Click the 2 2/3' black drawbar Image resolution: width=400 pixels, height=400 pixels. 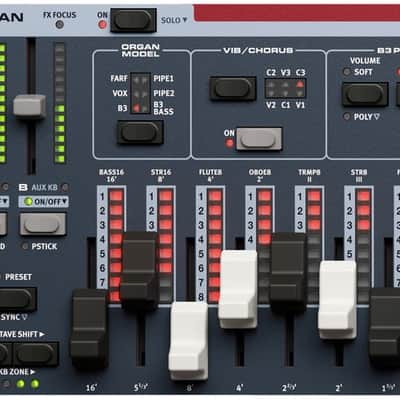point(288,272)
